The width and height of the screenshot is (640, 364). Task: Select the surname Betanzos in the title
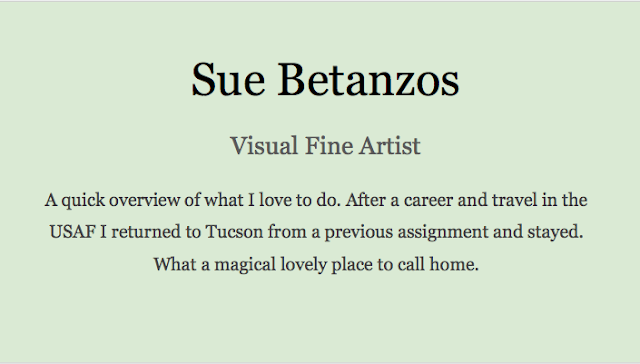pos(369,80)
